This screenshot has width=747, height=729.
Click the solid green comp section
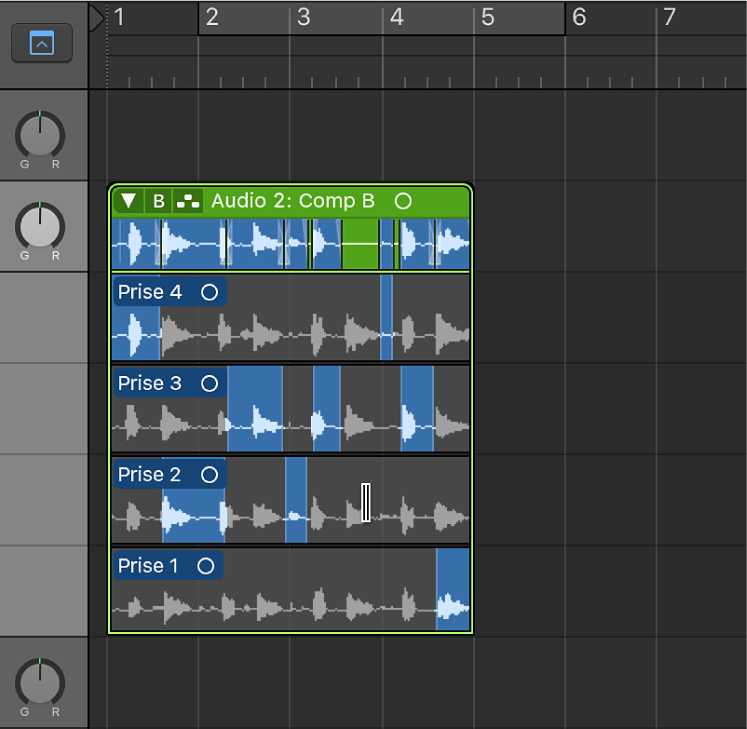pos(360,245)
